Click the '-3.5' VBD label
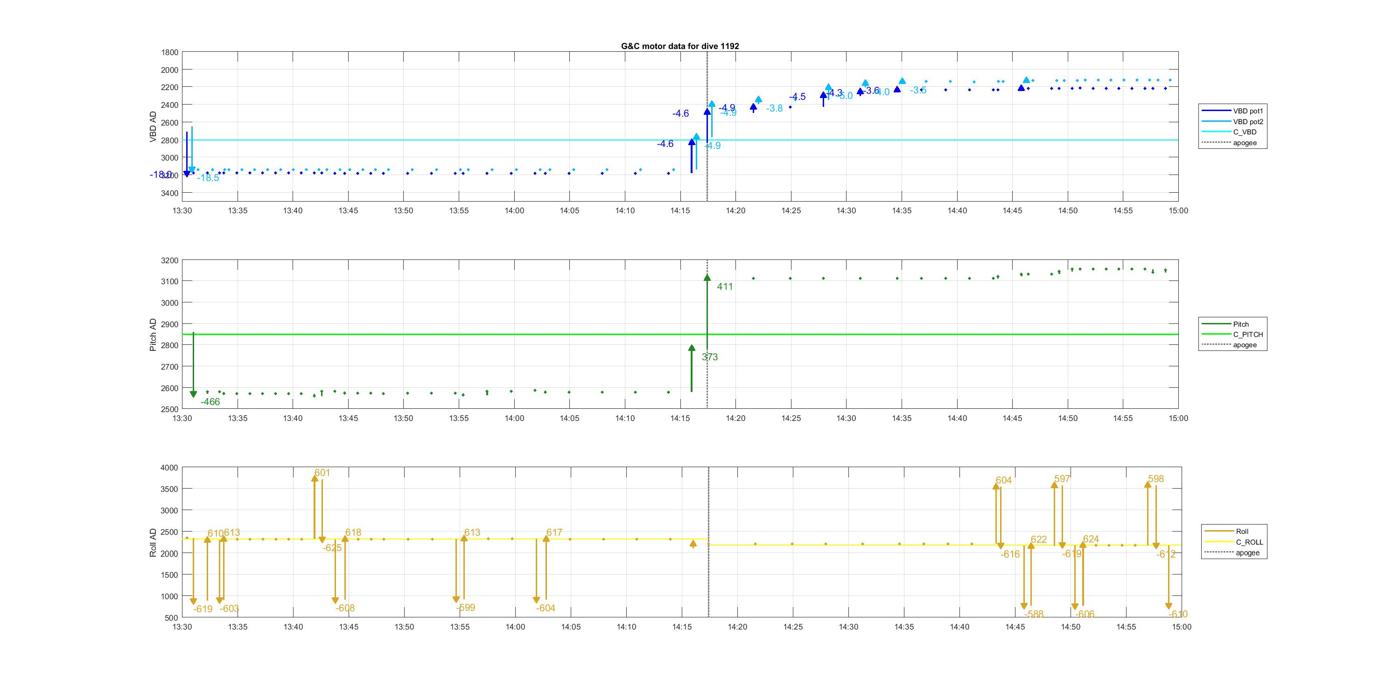1400x693 pixels. click(x=918, y=90)
